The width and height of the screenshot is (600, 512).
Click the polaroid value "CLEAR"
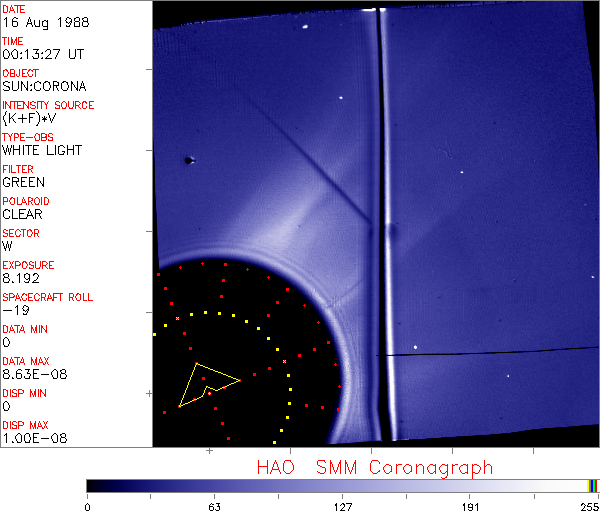(22, 214)
